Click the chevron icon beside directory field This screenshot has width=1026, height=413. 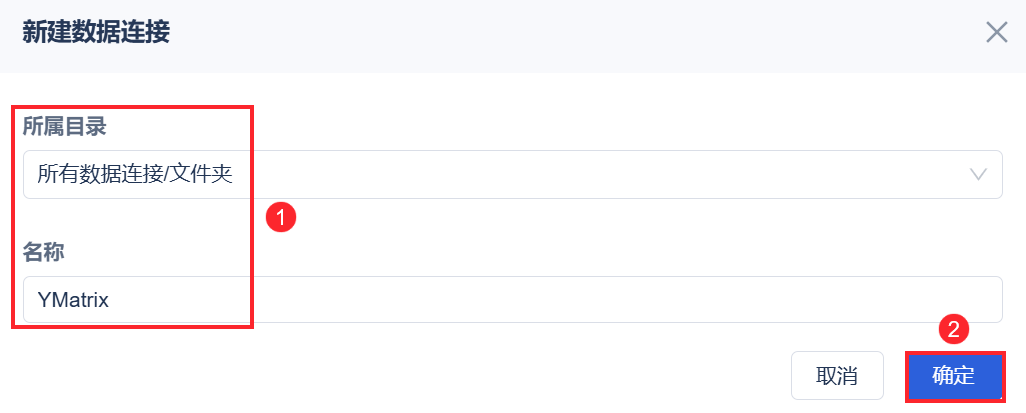pyautogui.click(x=979, y=175)
